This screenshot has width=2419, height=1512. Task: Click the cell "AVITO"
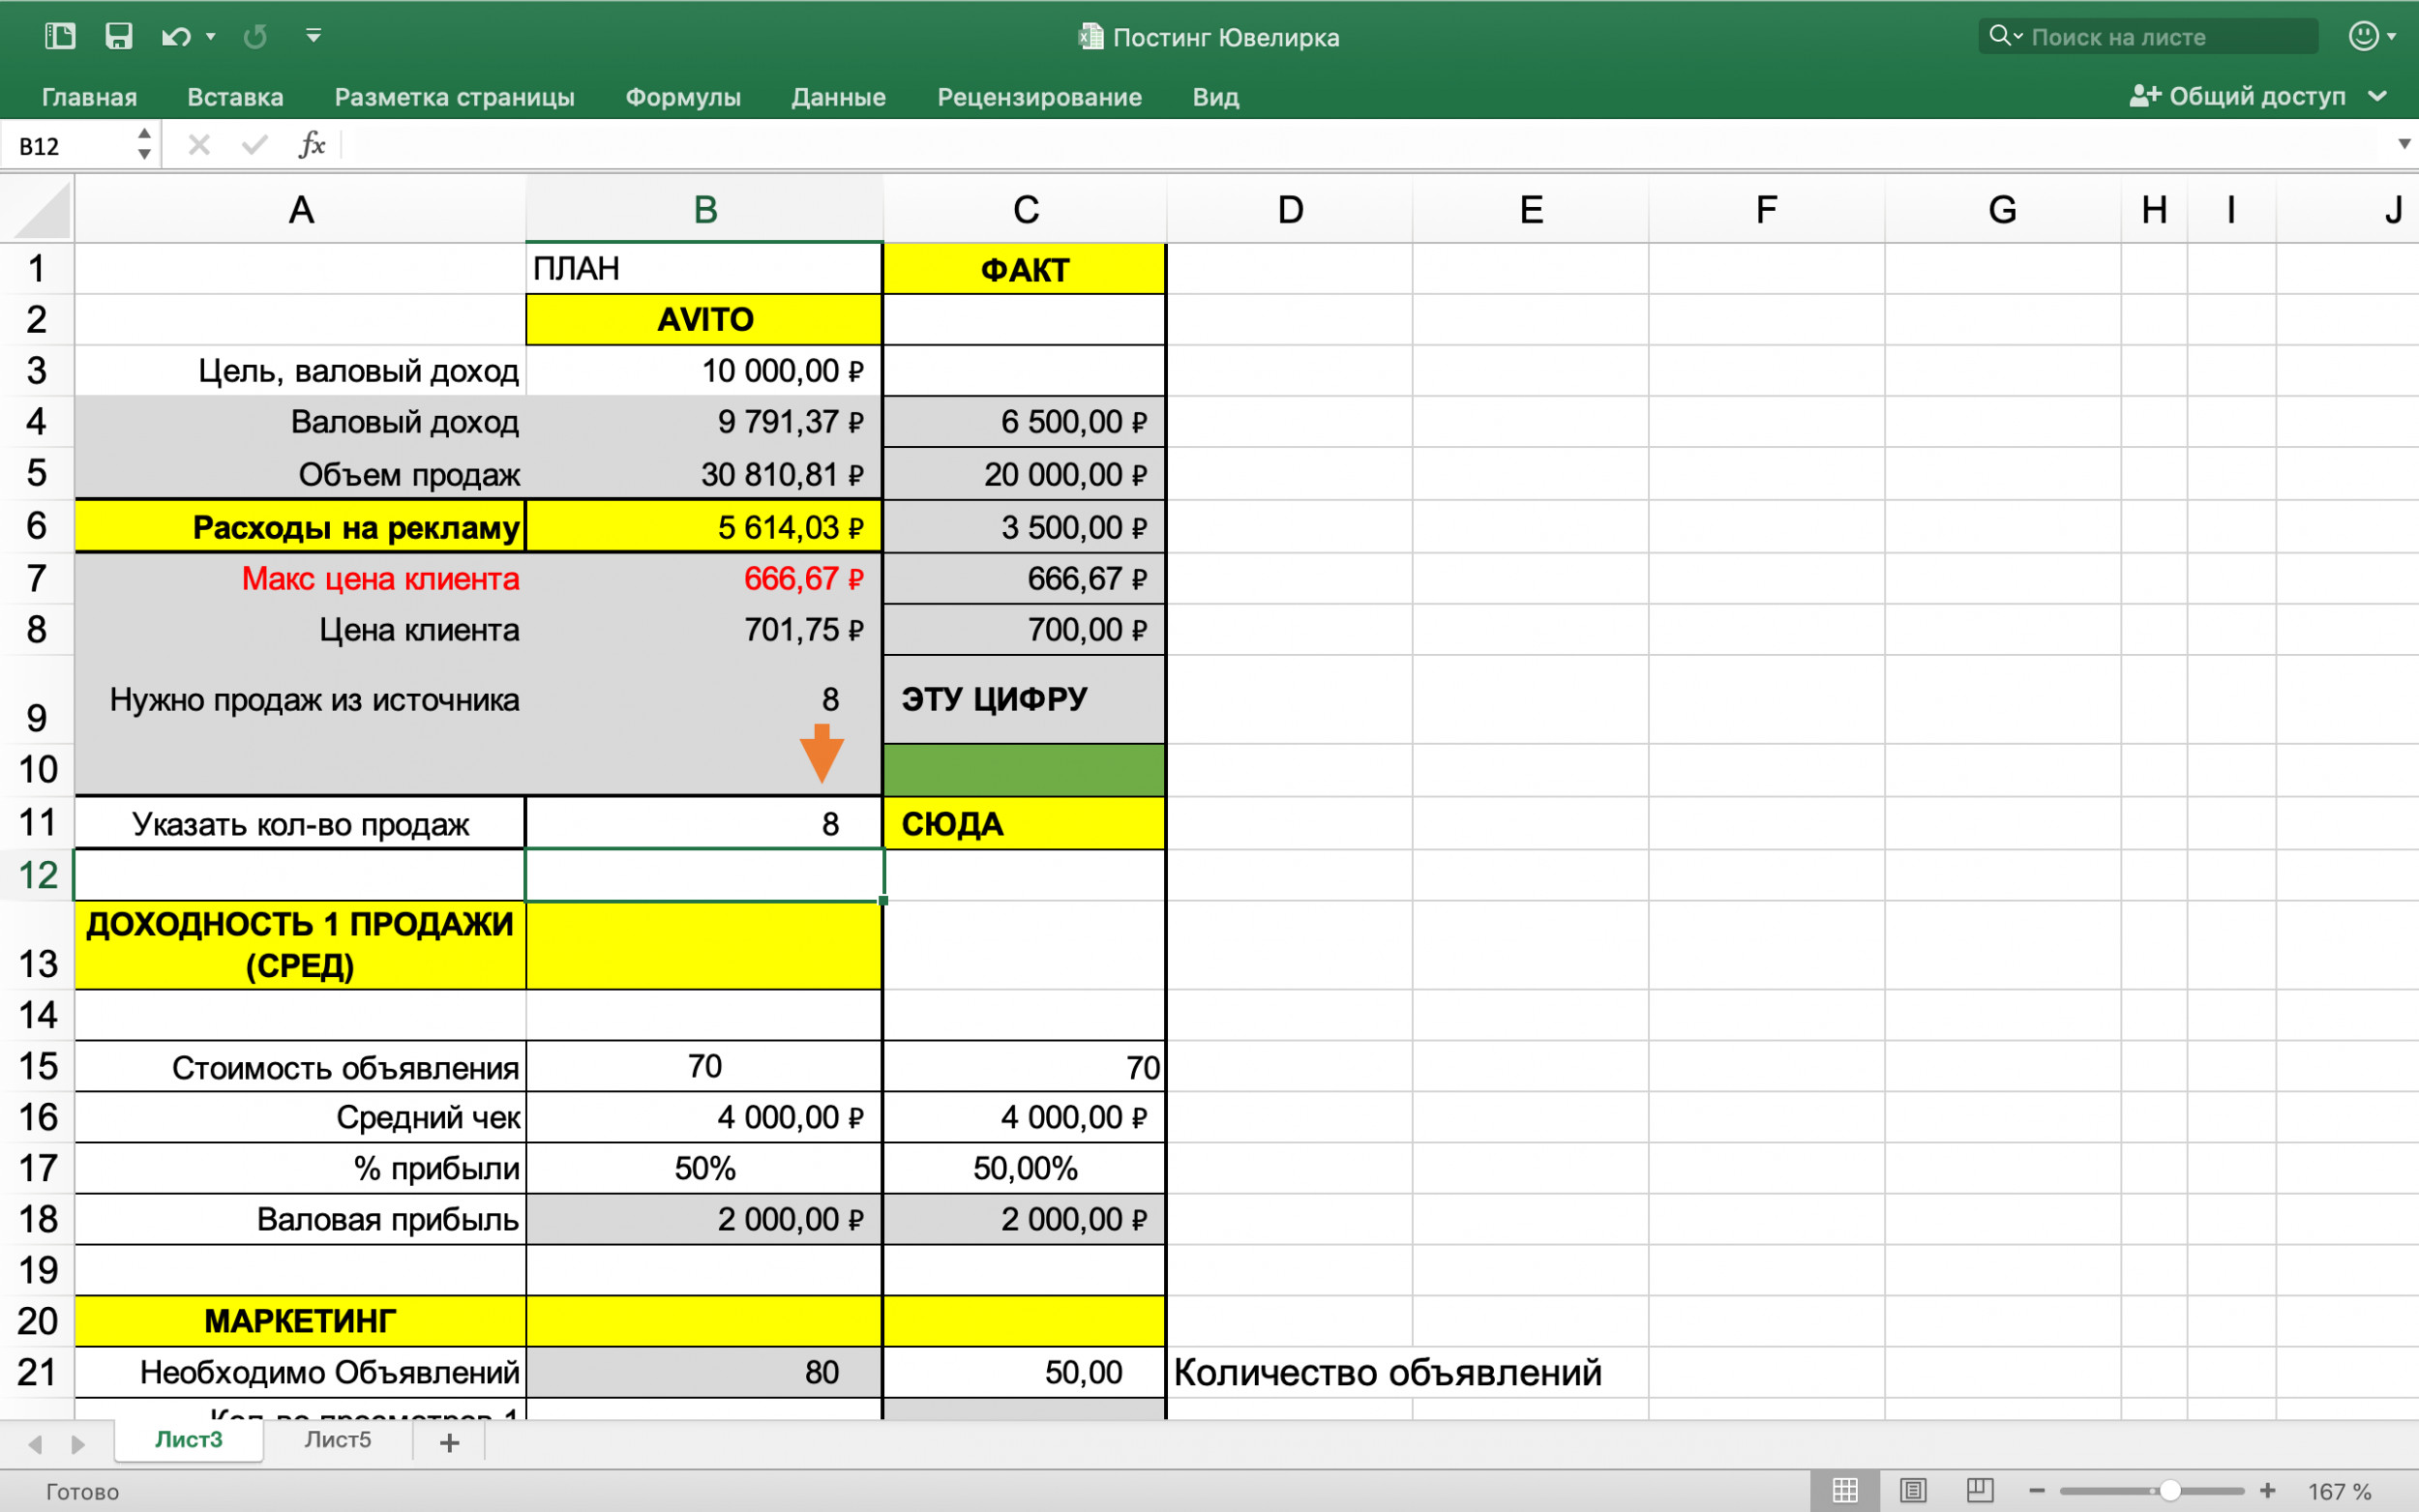(x=704, y=319)
